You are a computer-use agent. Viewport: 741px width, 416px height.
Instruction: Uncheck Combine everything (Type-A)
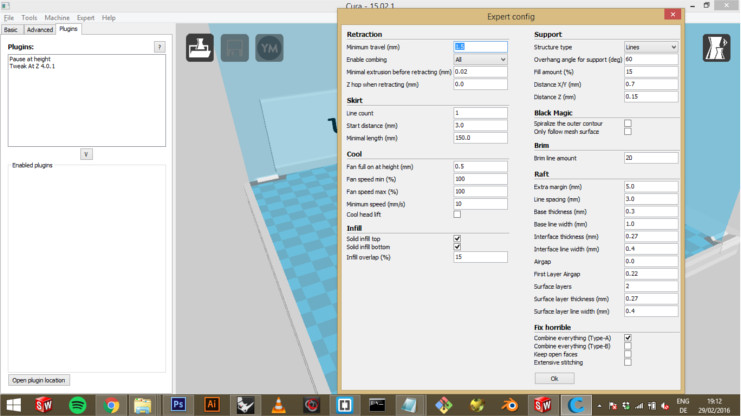click(628, 338)
